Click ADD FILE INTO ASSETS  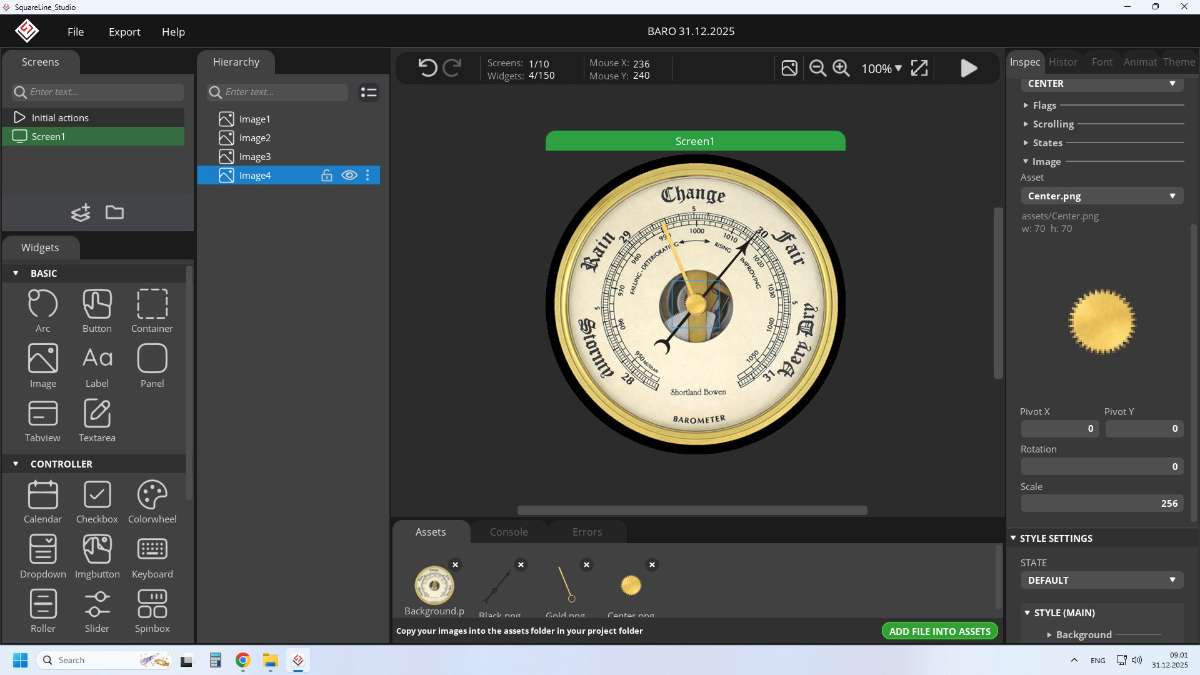pos(939,631)
